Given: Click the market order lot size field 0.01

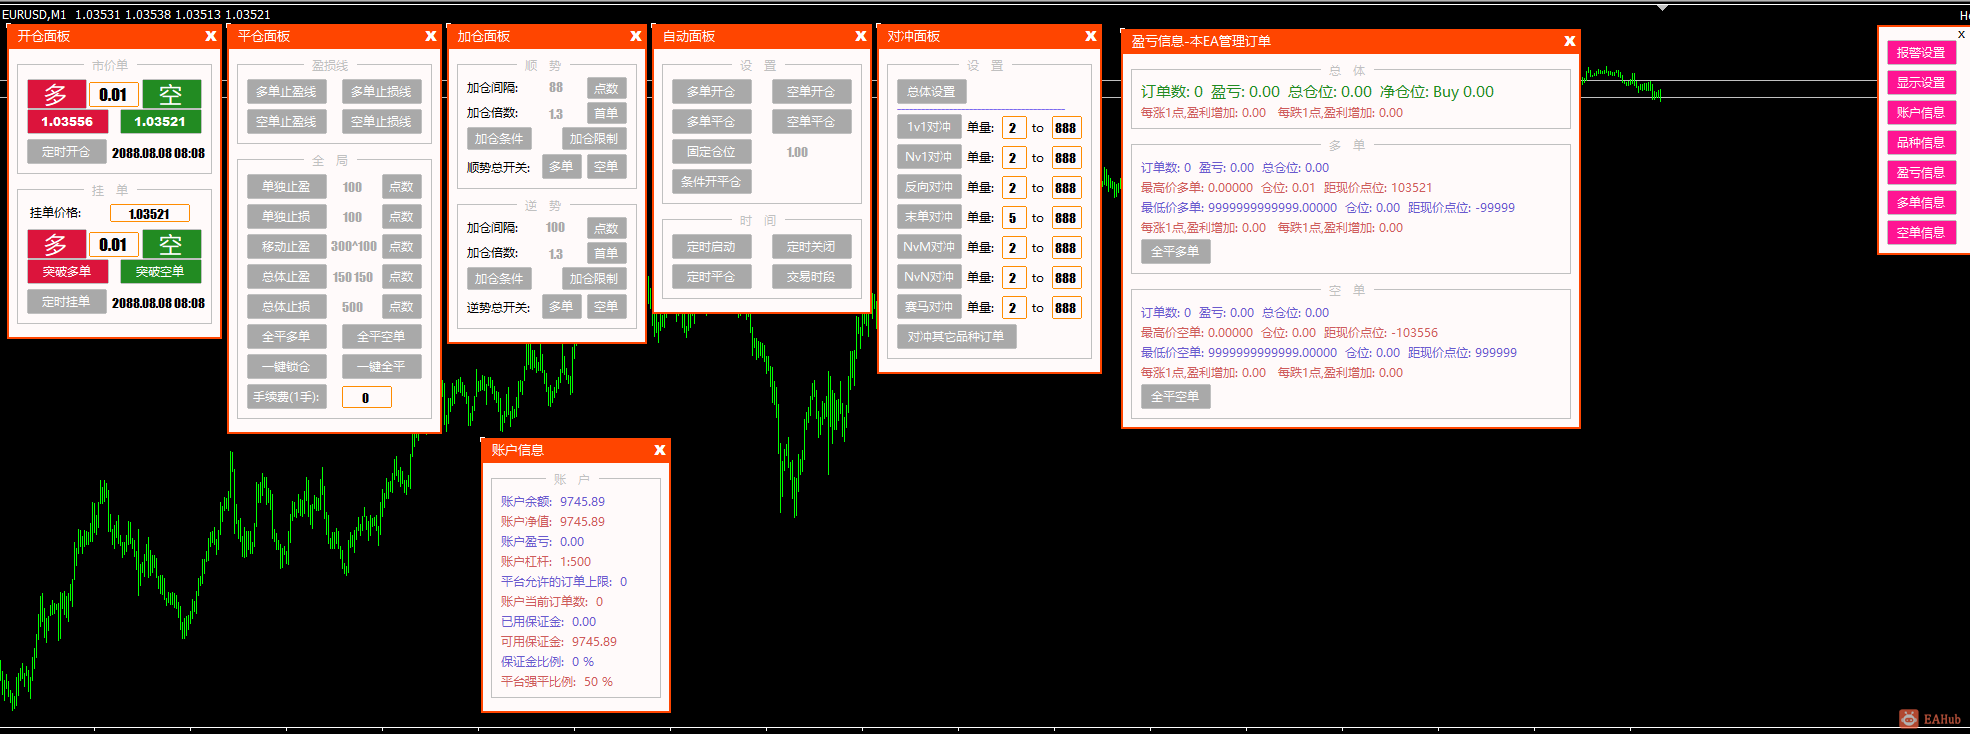Looking at the screenshot, I should pyautogui.click(x=114, y=95).
